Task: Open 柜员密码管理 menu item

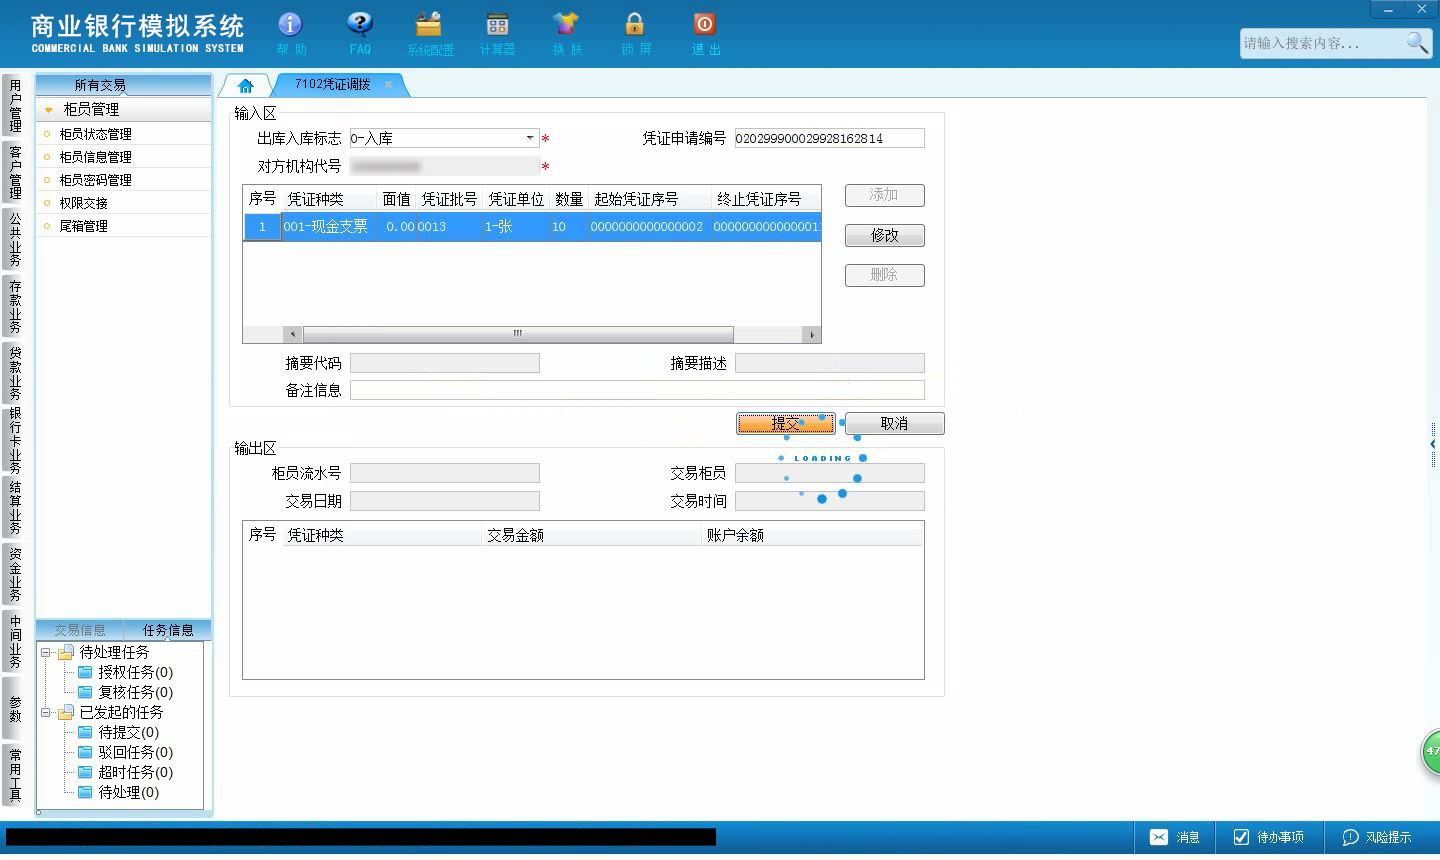Action: click(x=95, y=180)
